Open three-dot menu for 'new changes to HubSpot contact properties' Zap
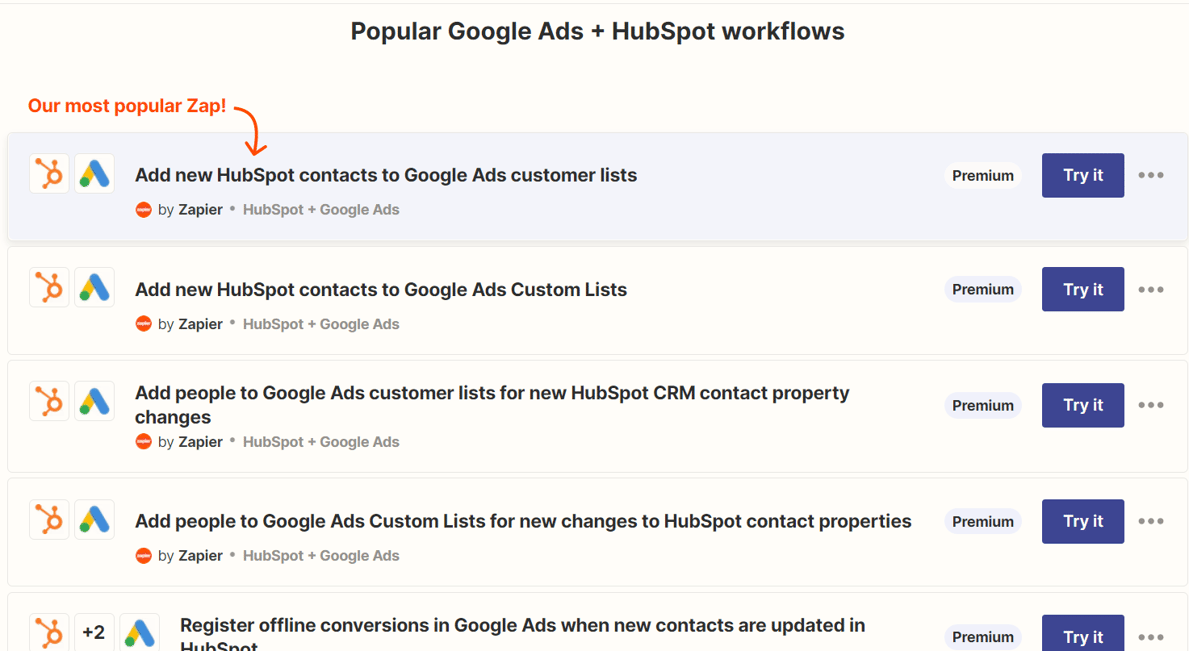 pyautogui.click(x=1150, y=521)
